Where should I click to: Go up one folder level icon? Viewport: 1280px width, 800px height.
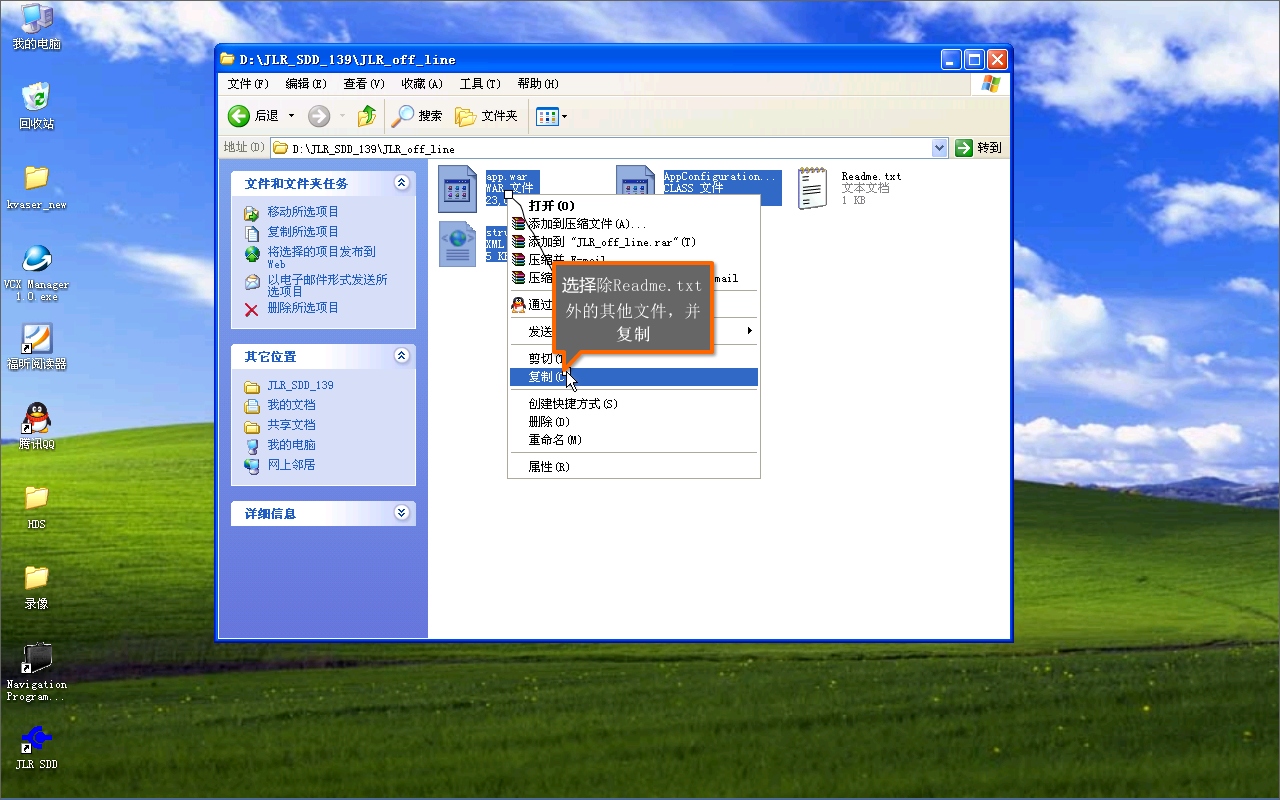point(367,116)
